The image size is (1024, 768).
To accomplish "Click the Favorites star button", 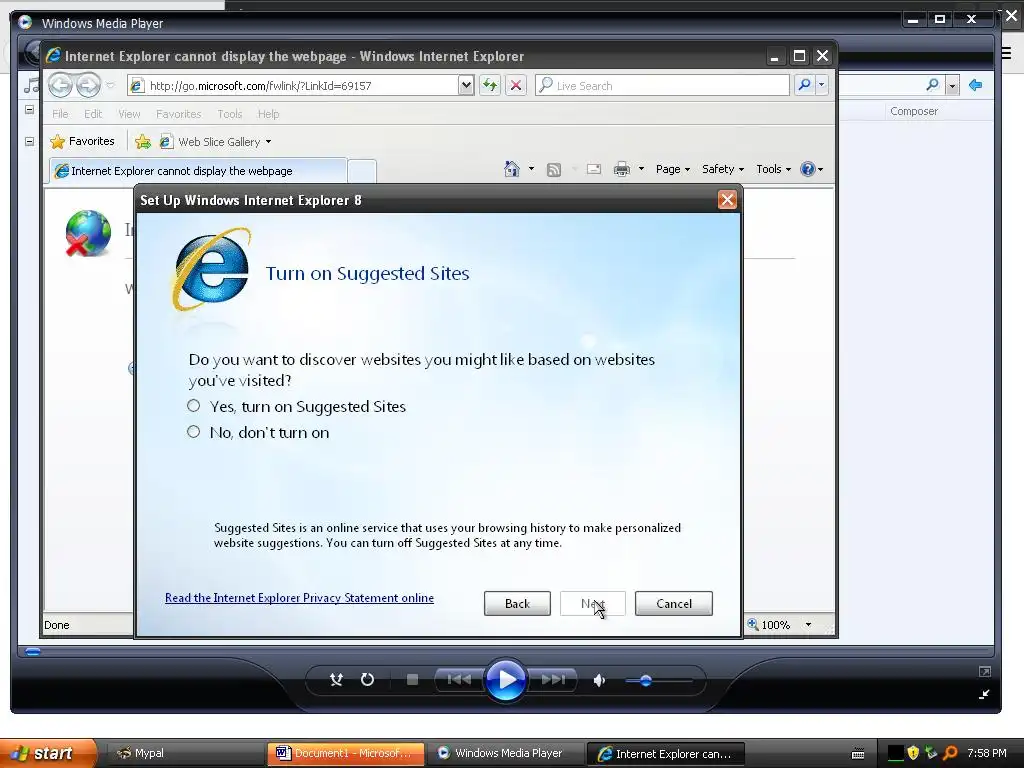I will pyautogui.click(x=82, y=141).
